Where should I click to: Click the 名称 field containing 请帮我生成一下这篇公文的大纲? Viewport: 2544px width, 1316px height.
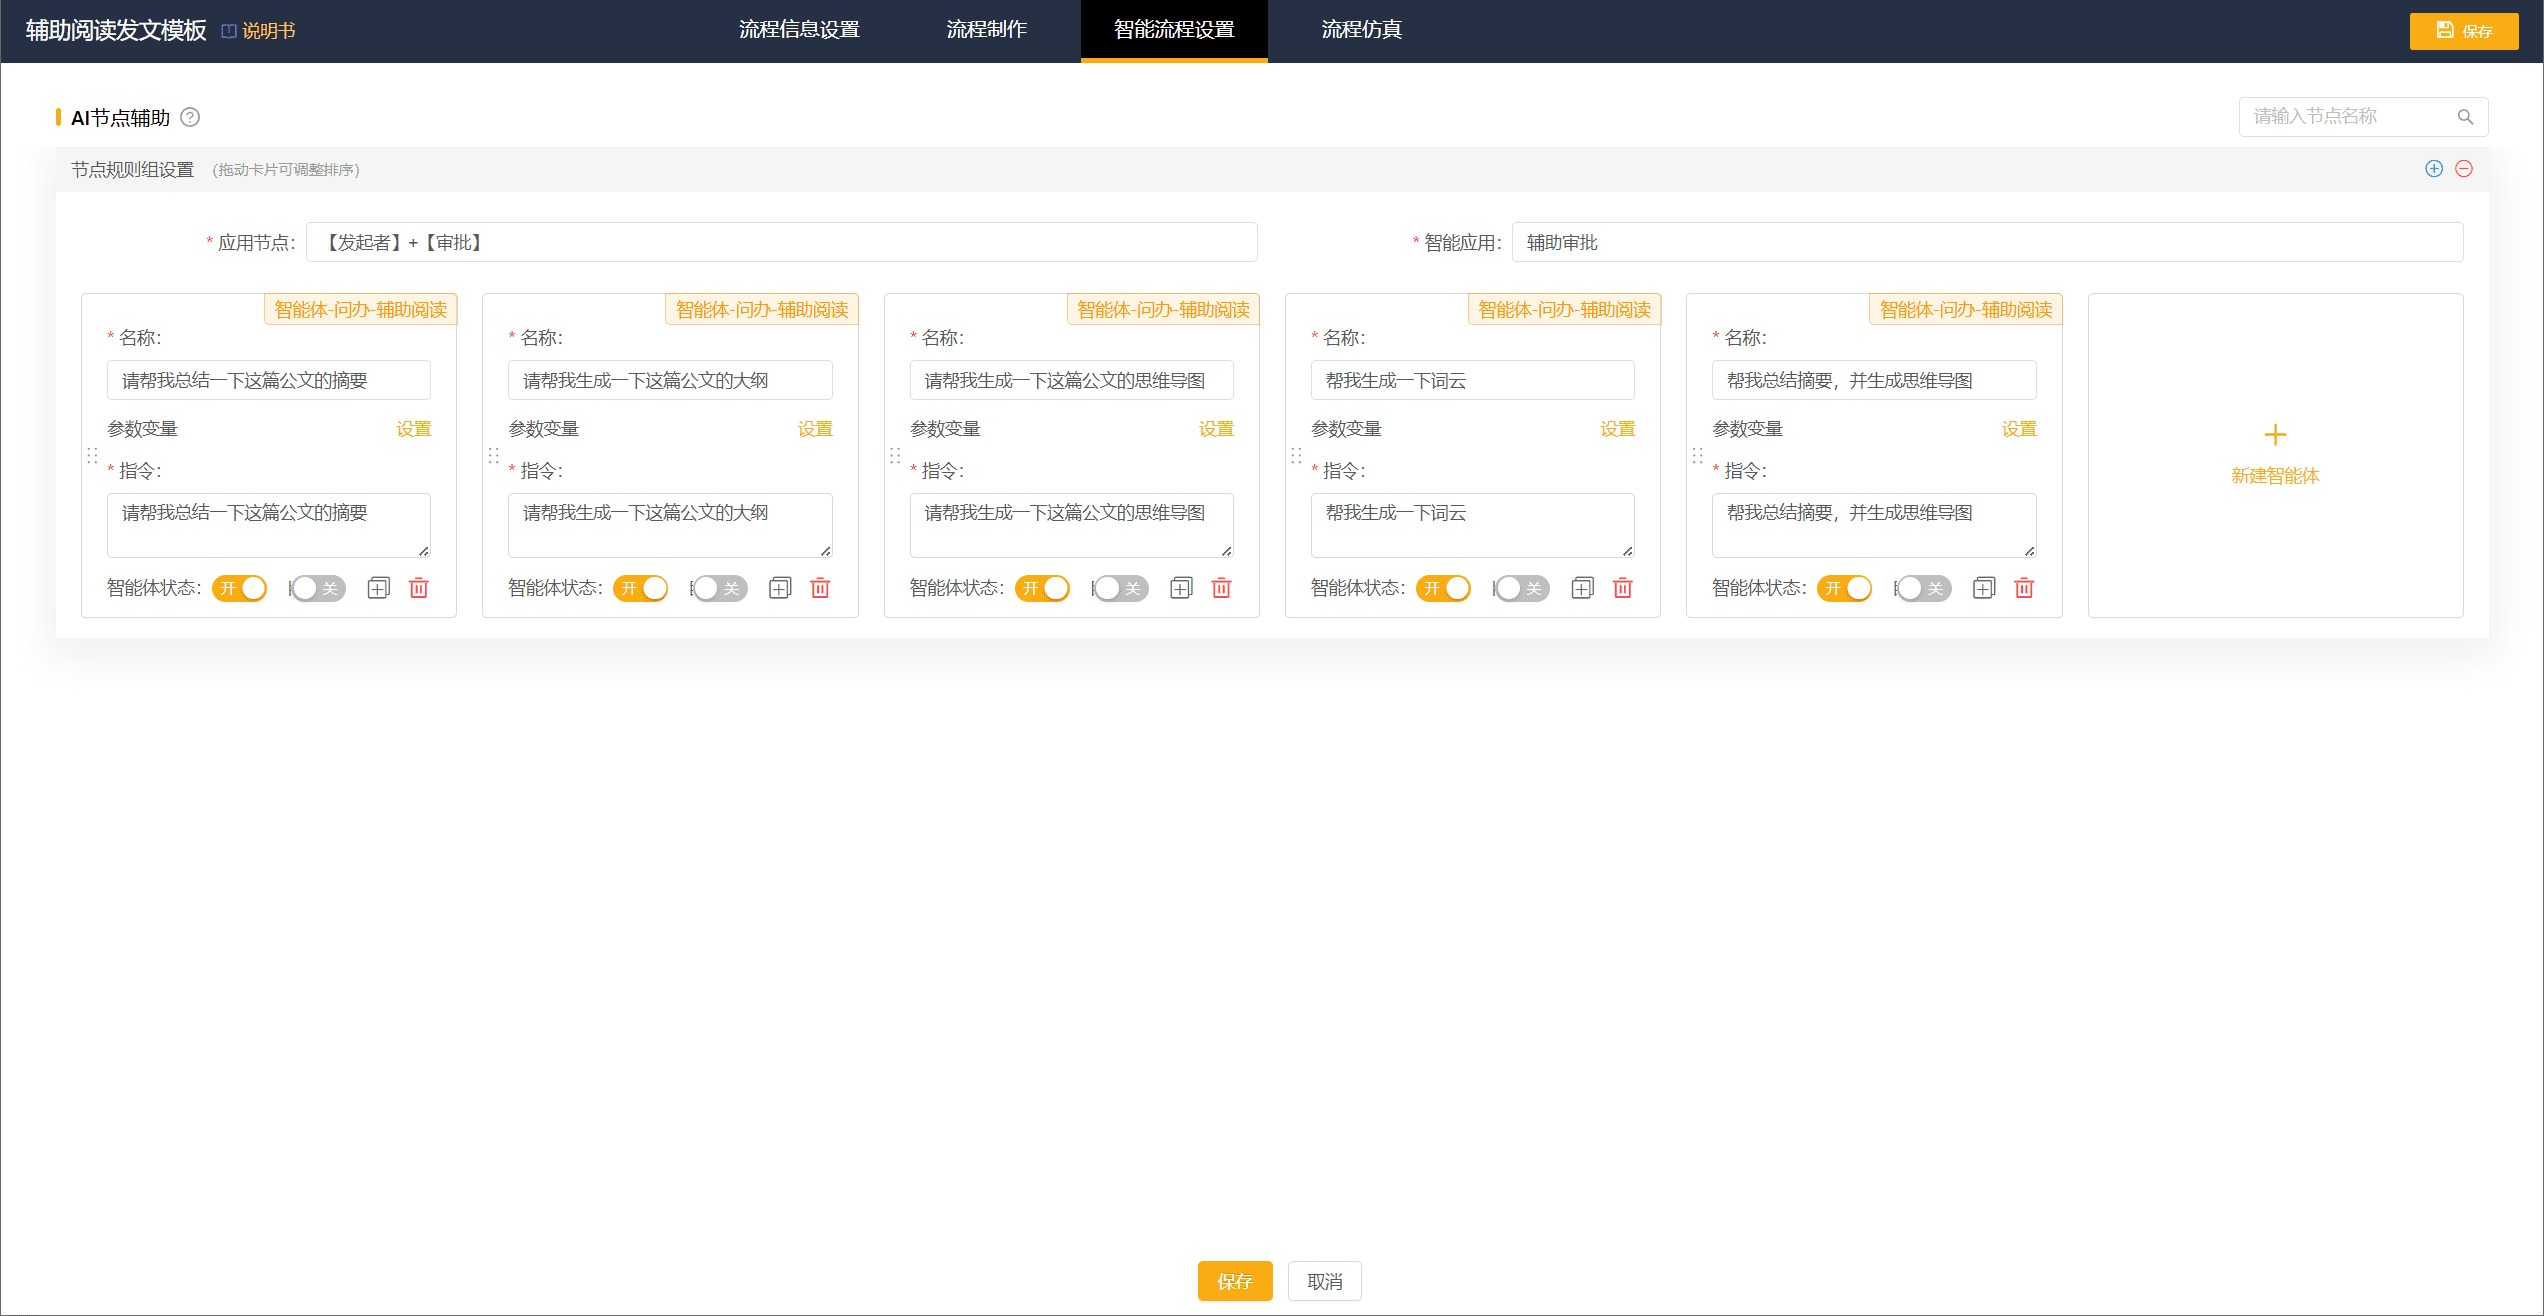[x=670, y=380]
